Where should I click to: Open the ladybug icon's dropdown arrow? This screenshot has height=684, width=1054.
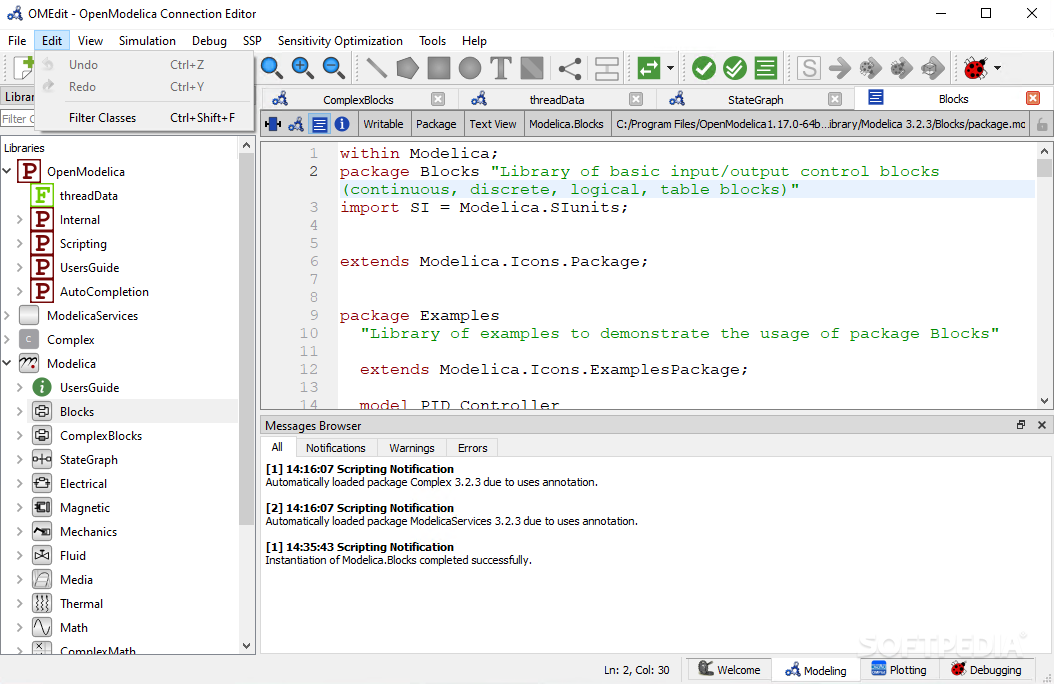tap(998, 68)
